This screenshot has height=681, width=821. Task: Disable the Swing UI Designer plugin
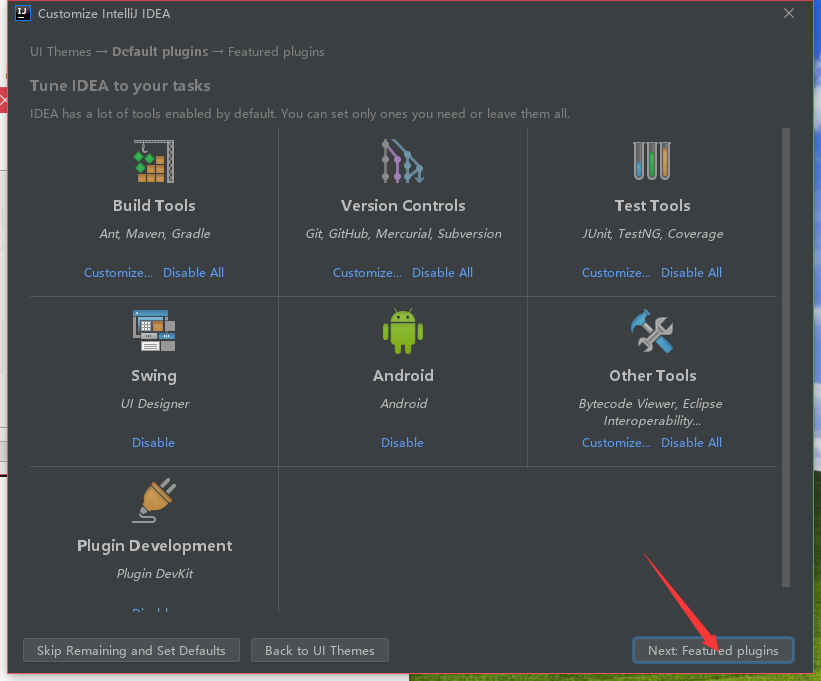pos(153,443)
